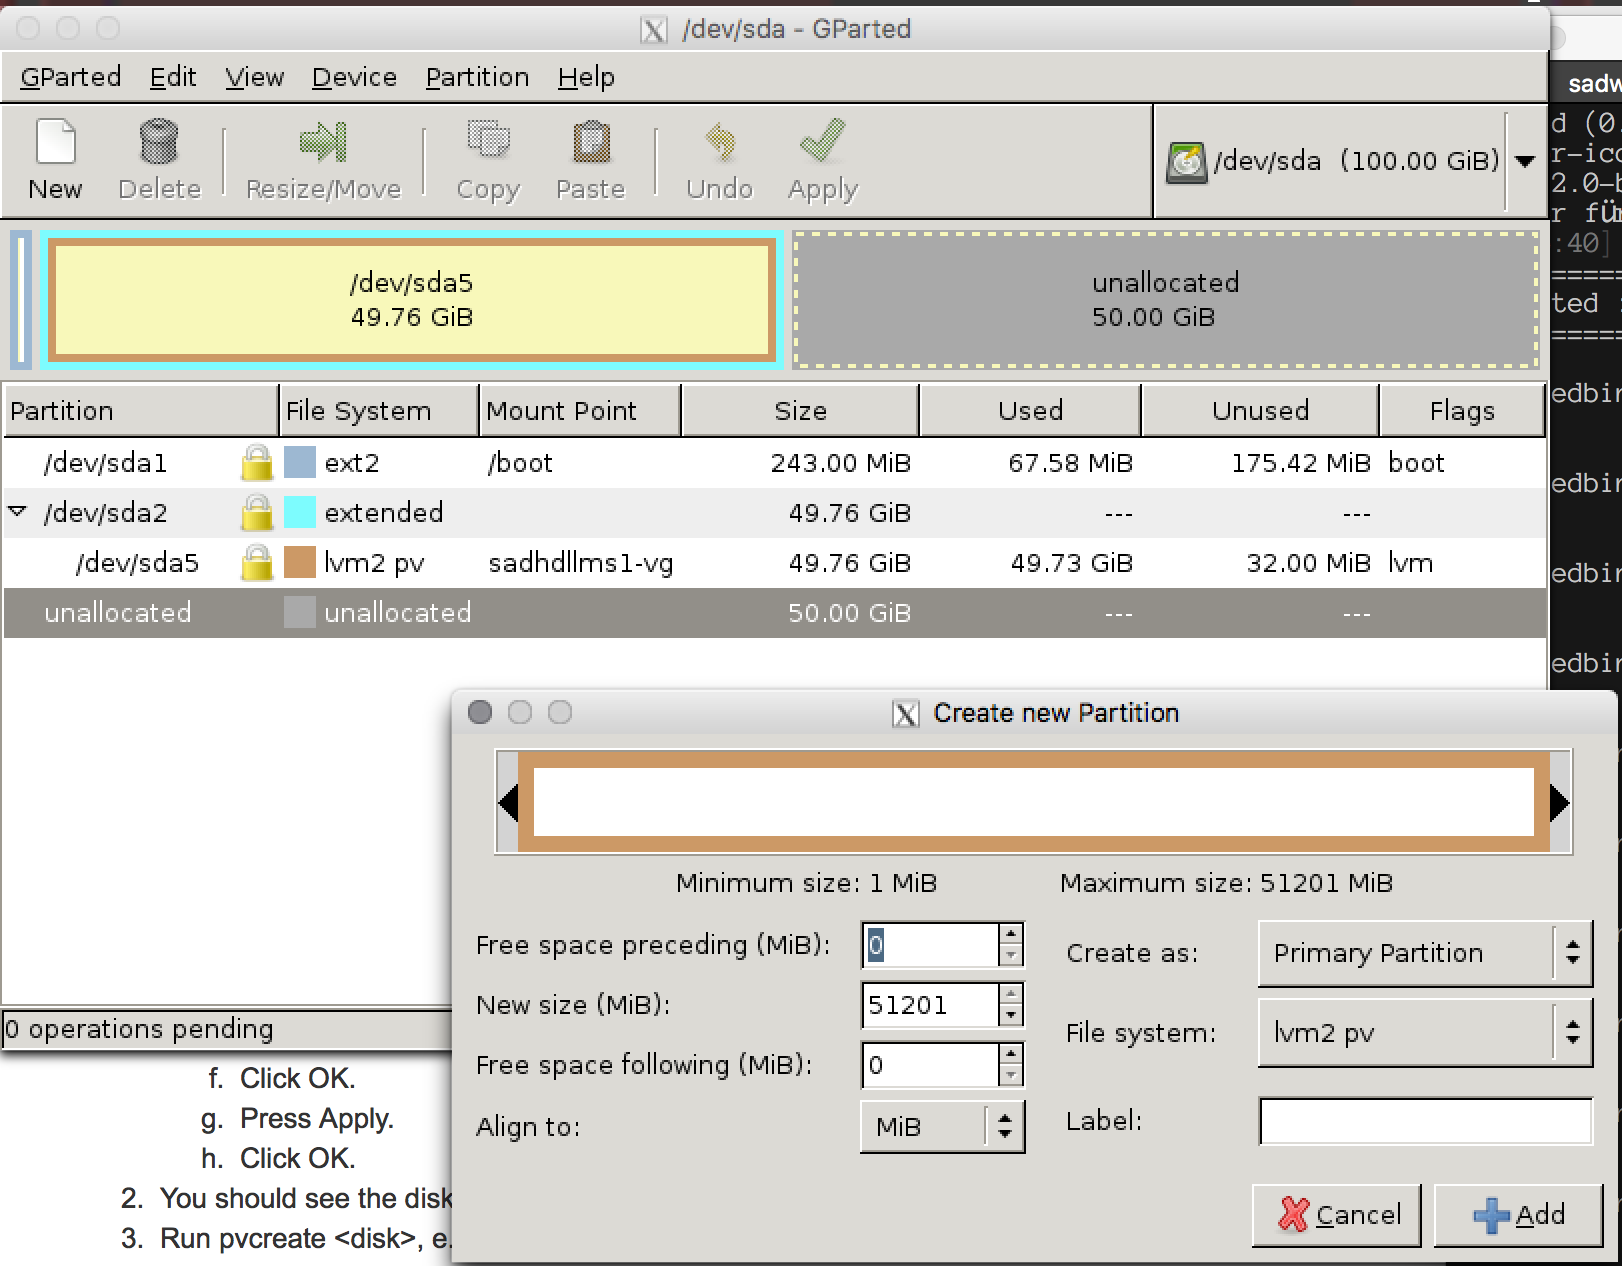Image resolution: width=1622 pixels, height=1266 pixels.
Task: Click the X11 icon in the GParted title bar
Action: [x=654, y=30]
